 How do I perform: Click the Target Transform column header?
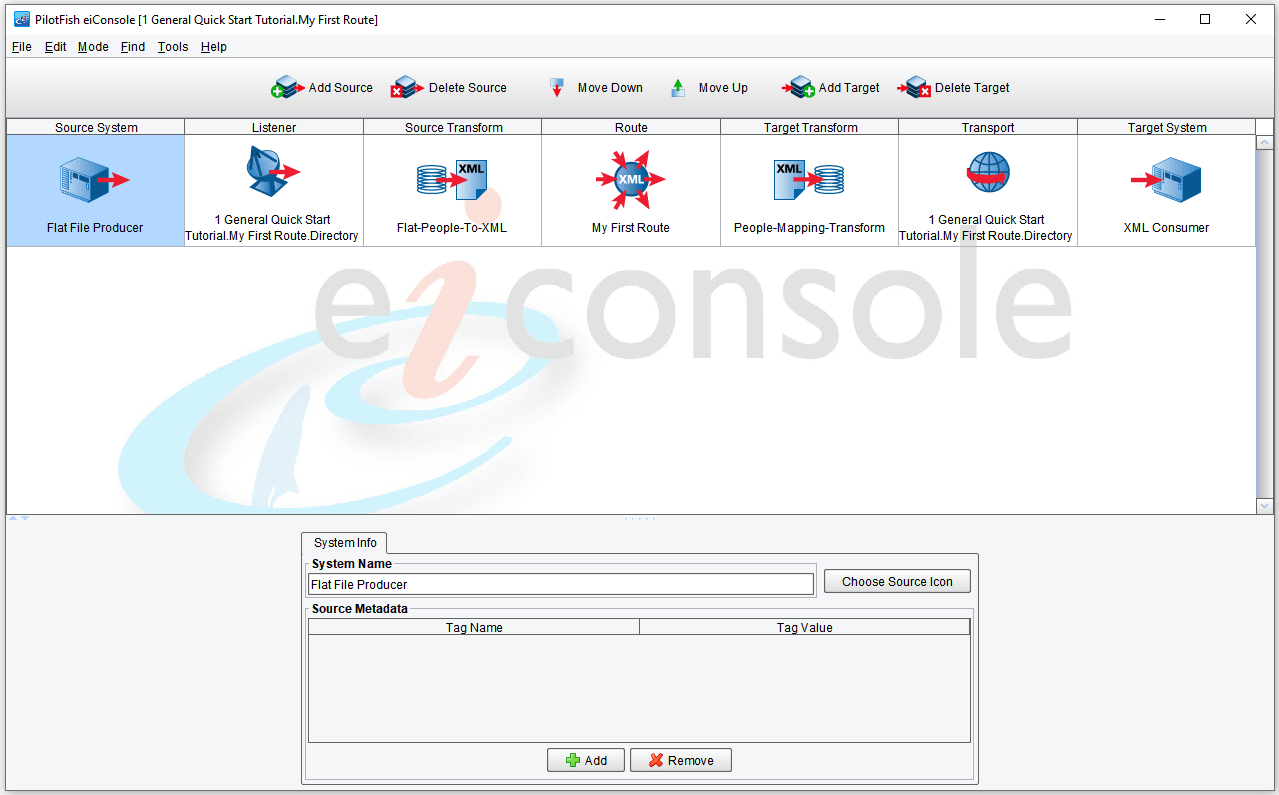[x=810, y=127]
